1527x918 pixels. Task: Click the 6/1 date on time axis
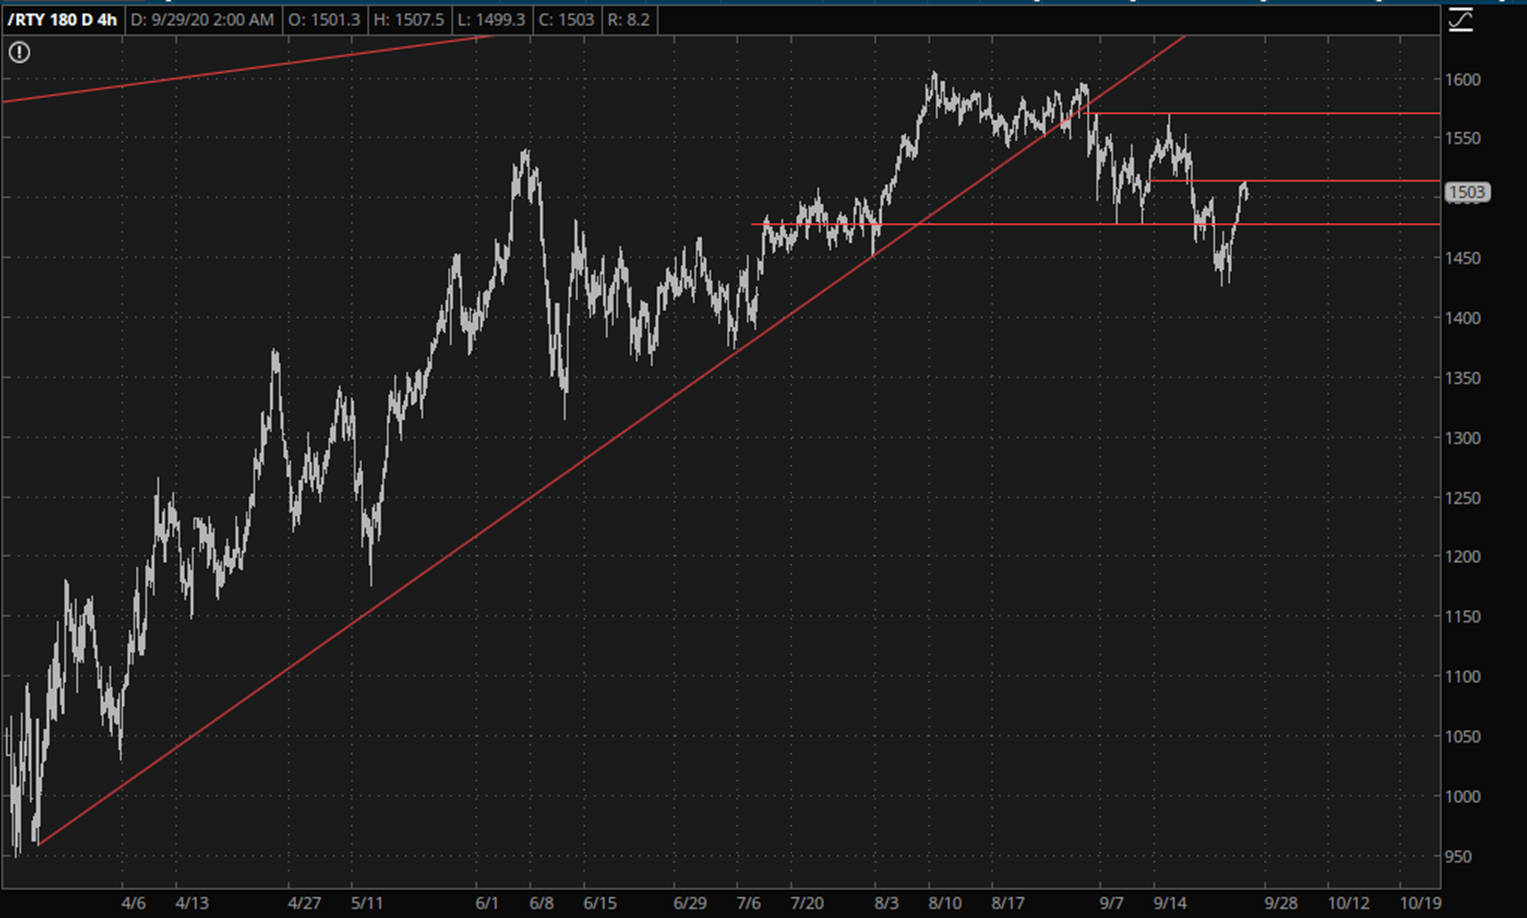point(487,903)
